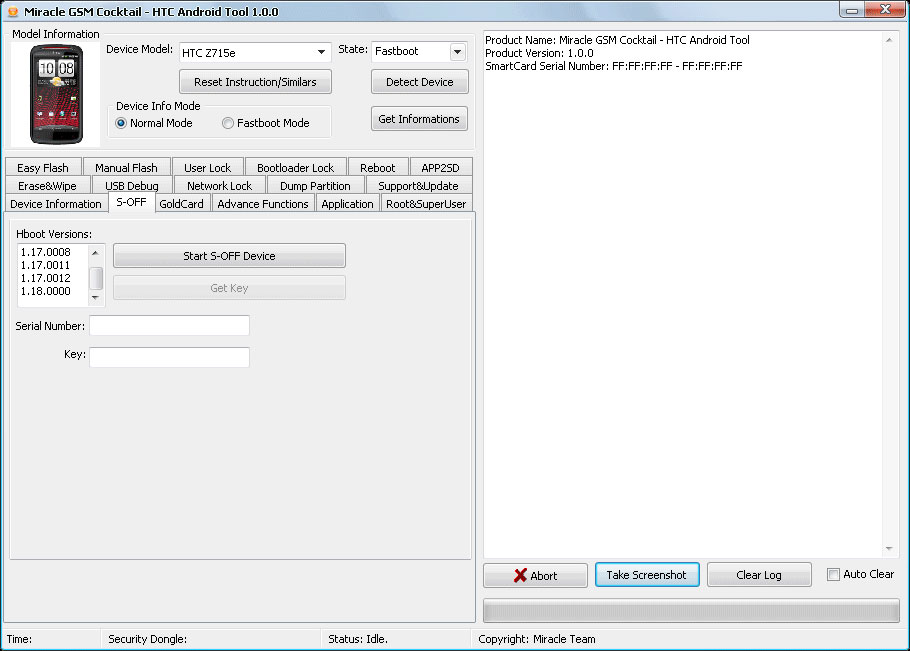Minimize the window
The height and width of the screenshot is (651, 910).
coord(852,10)
